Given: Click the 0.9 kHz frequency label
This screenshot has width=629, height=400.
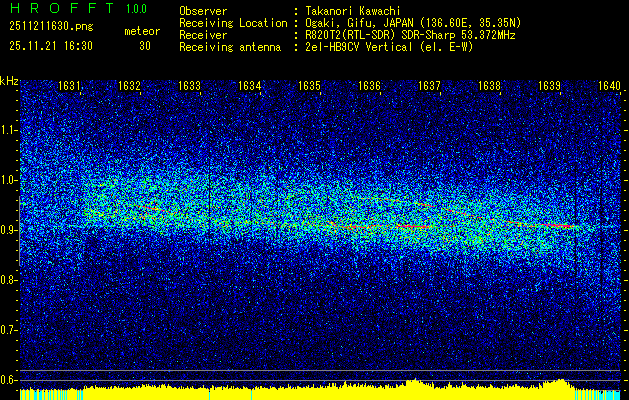Looking at the screenshot, I should click(x=9, y=230).
